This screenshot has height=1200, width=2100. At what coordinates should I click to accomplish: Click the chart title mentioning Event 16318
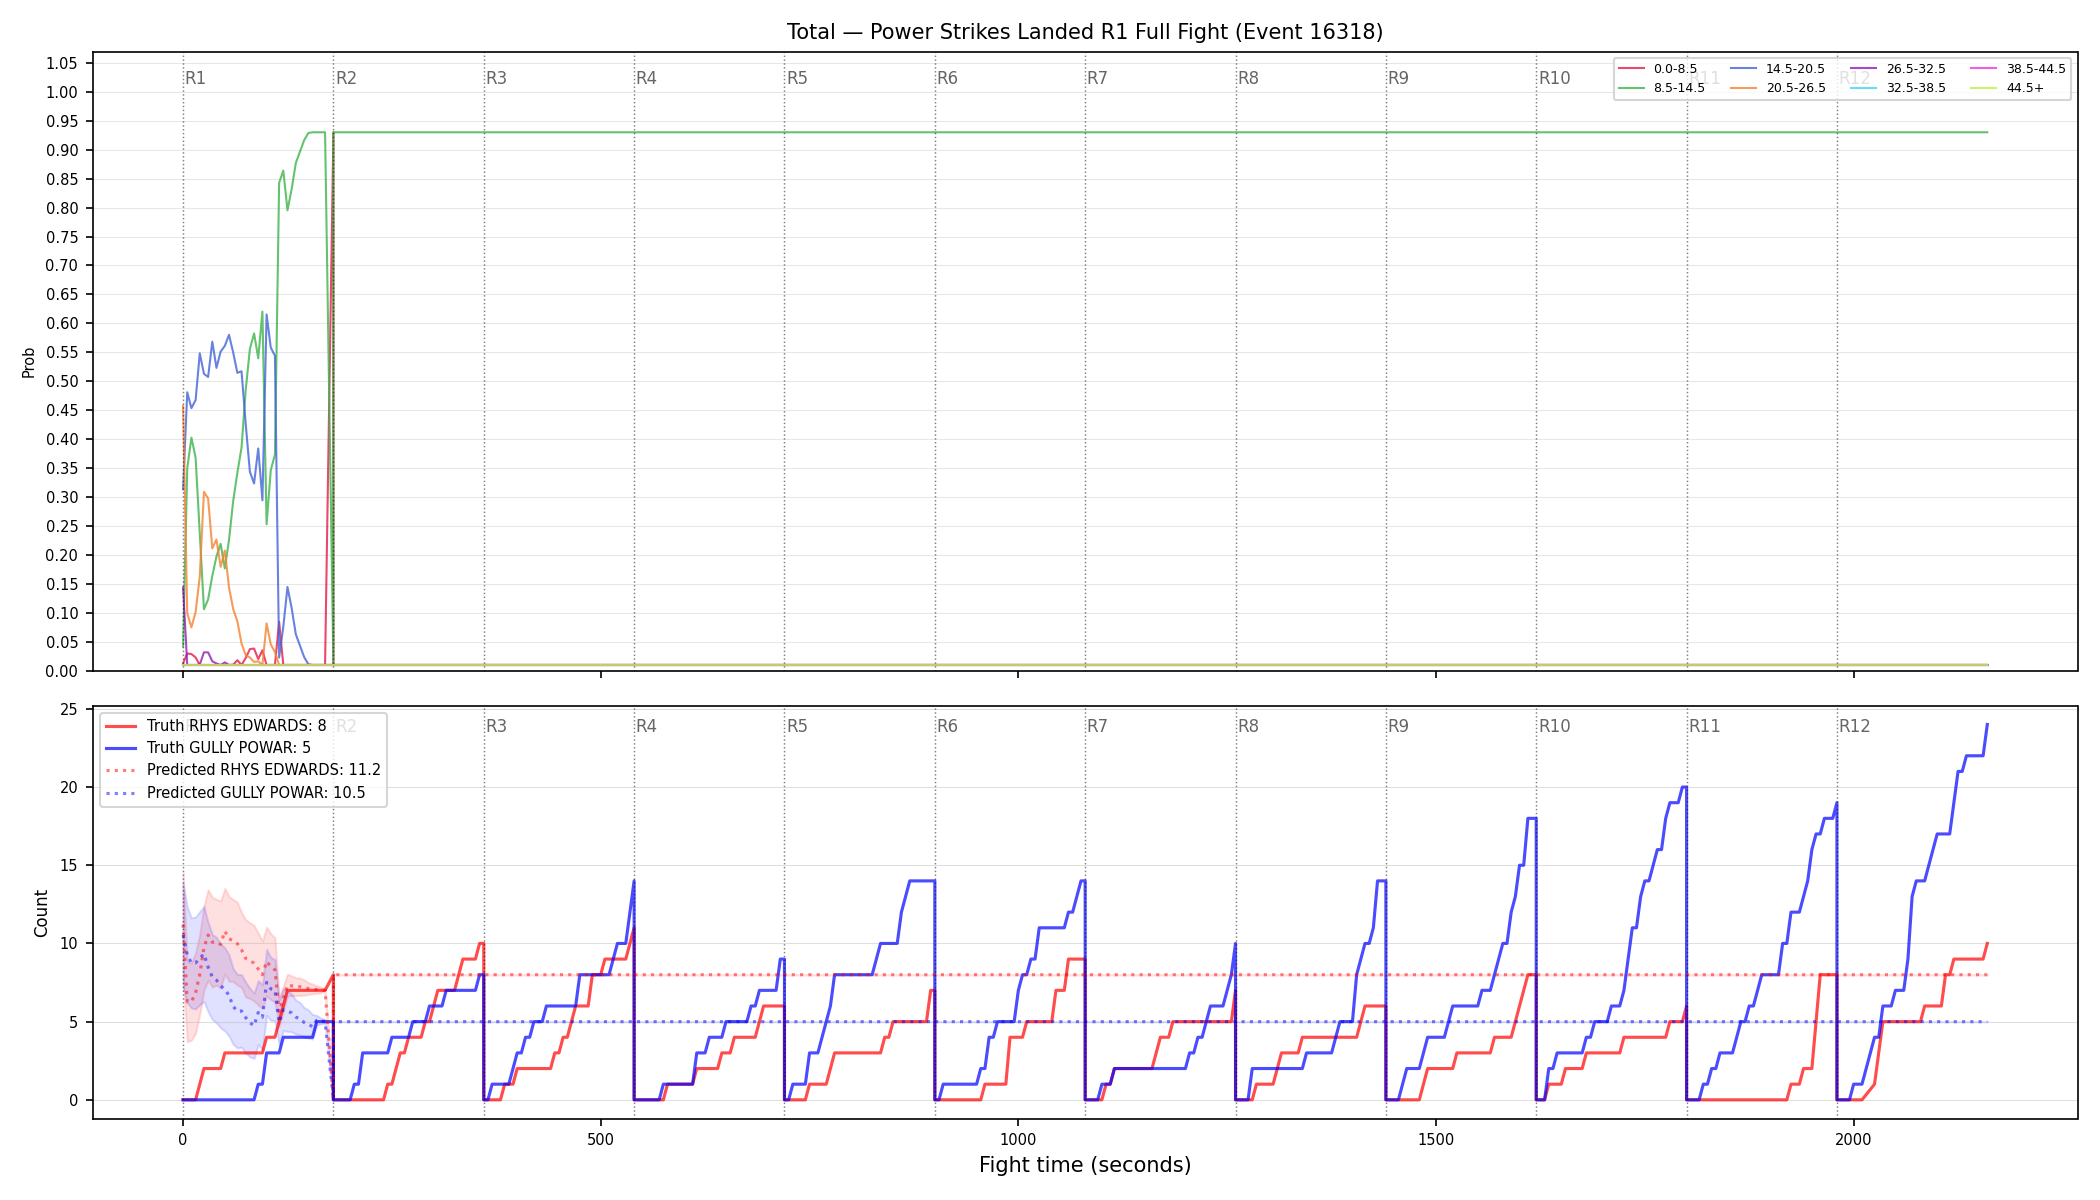coord(1085,32)
